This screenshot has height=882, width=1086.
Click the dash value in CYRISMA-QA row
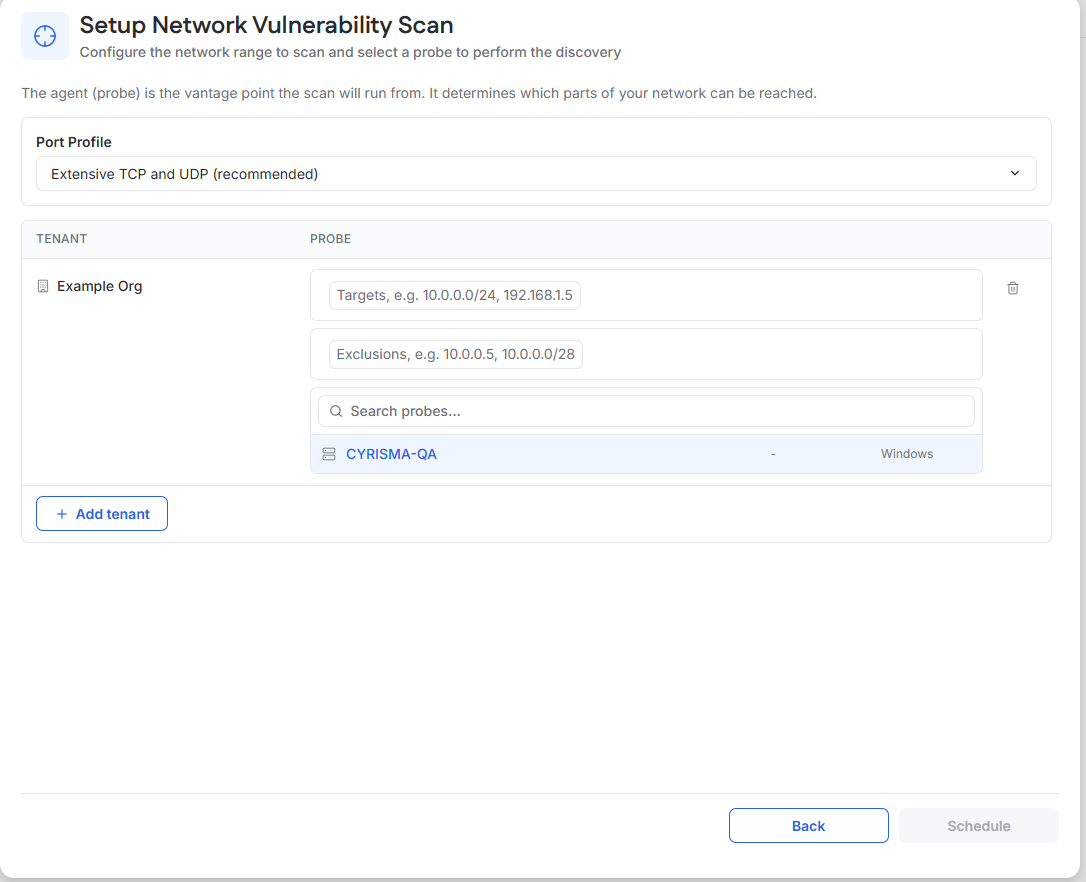pyautogui.click(x=773, y=455)
